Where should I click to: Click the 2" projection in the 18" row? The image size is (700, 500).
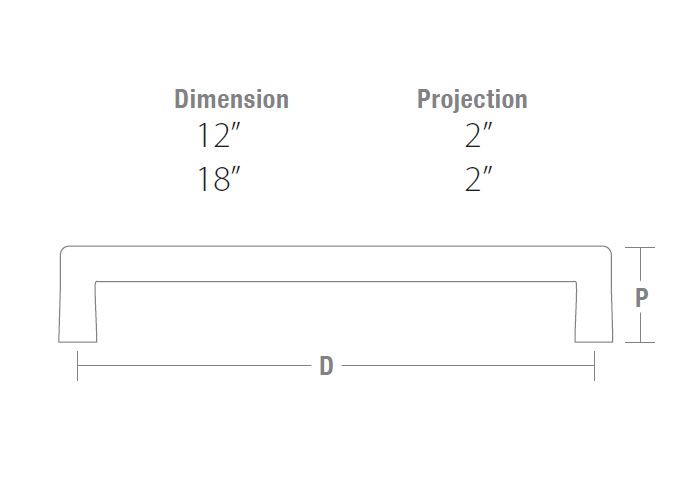[x=479, y=180]
